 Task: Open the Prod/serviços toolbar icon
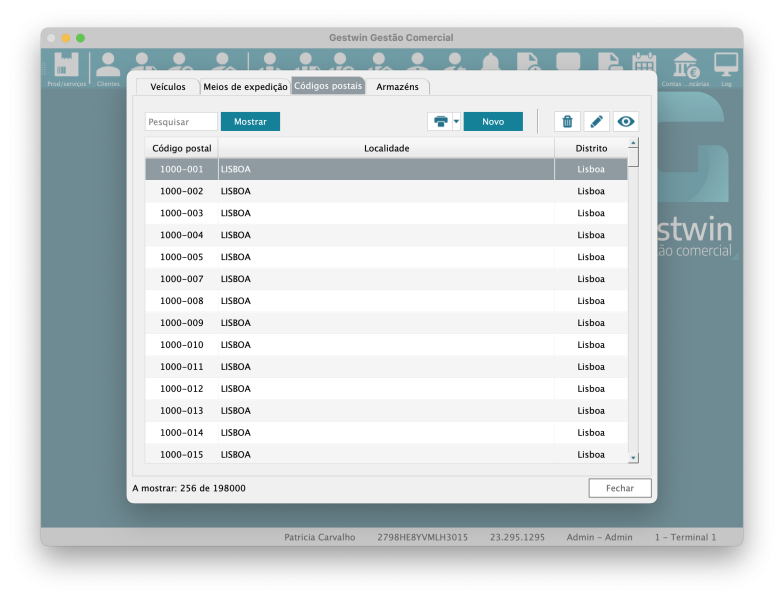pos(66,68)
